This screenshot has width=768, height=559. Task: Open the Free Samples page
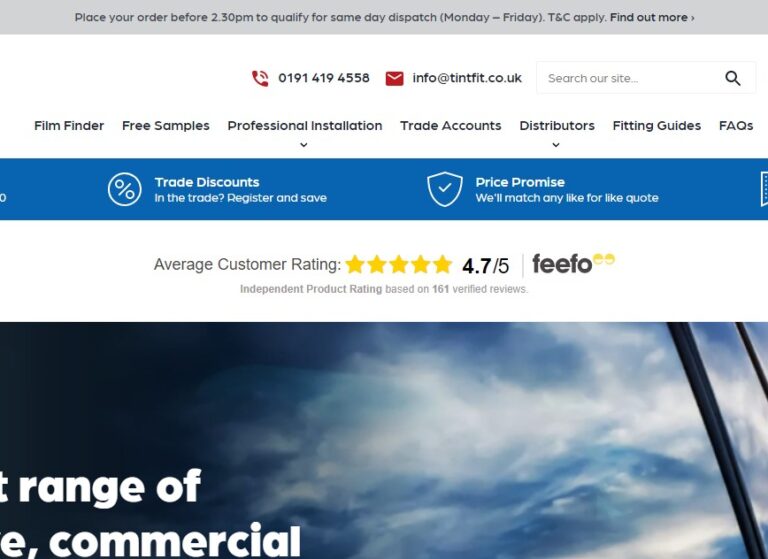click(x=166, y=126)
